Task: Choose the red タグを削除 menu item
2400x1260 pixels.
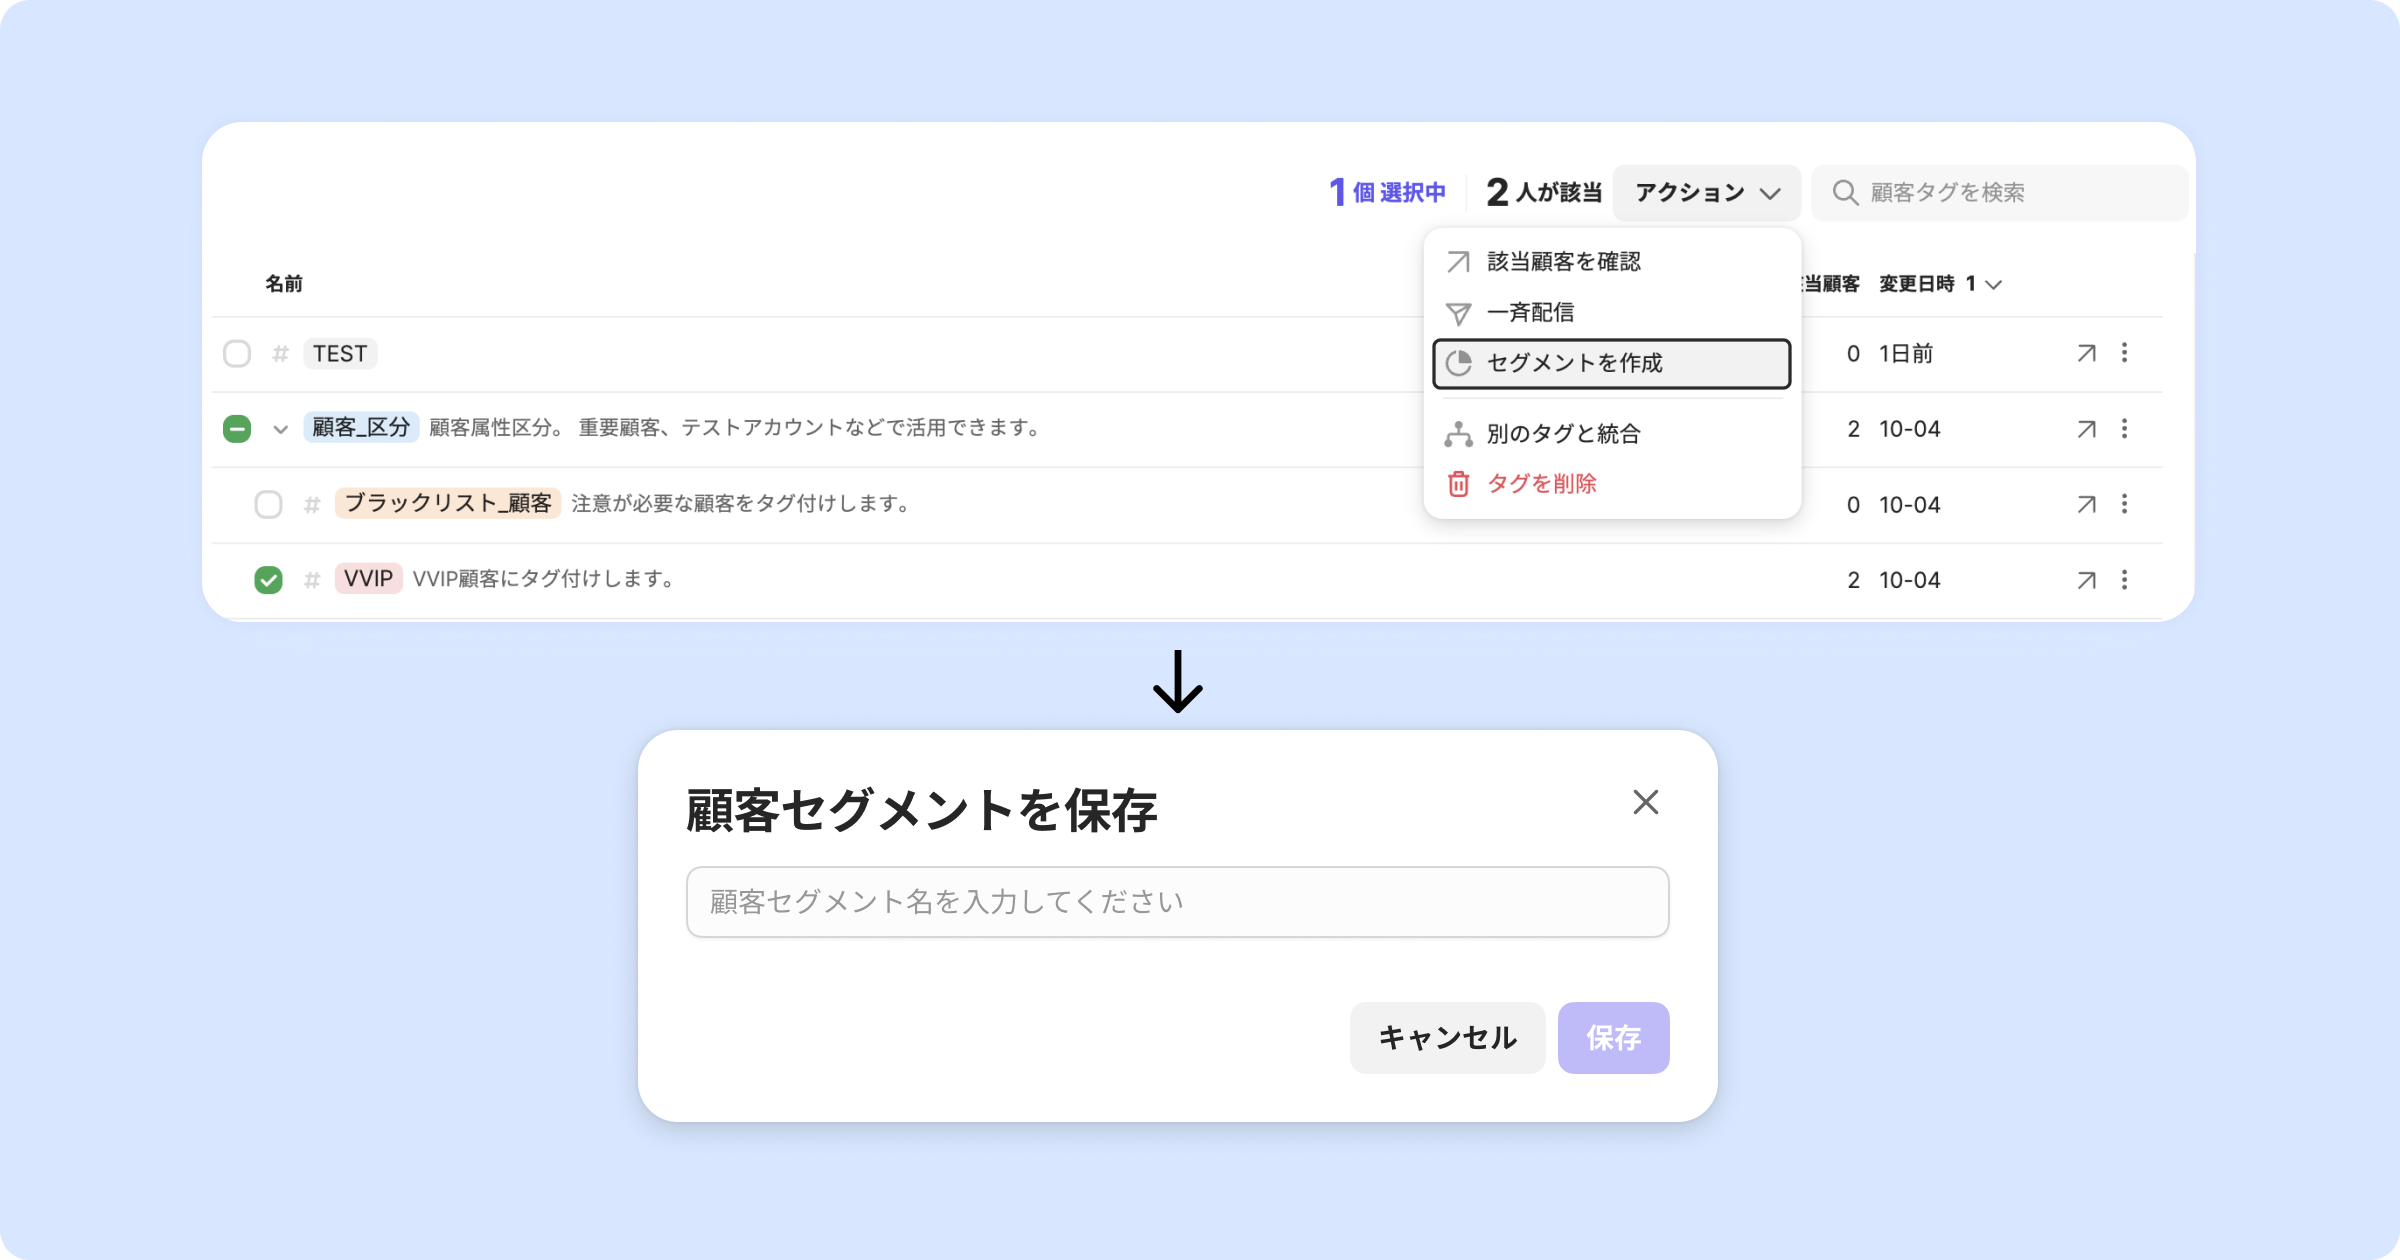Action: pyautogui.click(x=1541, y=484)
